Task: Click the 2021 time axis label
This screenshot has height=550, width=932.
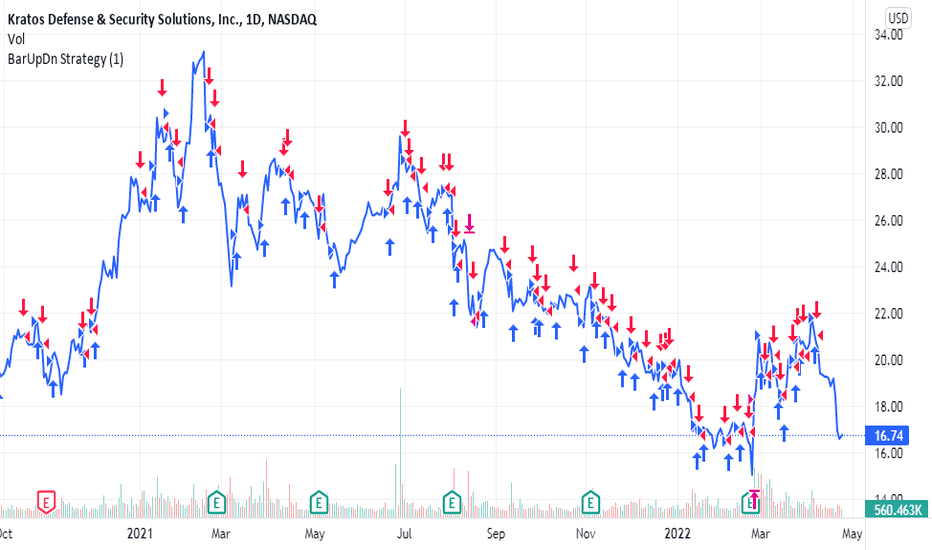Action: coord(140,533)
